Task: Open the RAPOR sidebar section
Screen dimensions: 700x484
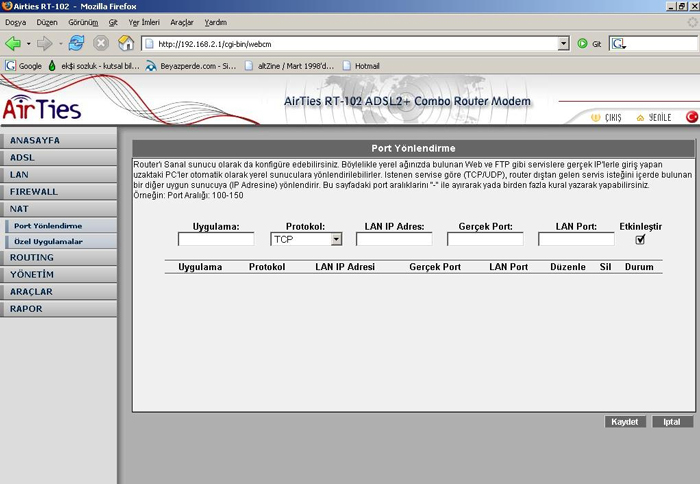Action: pyautogui.click(x=59, y=309)
